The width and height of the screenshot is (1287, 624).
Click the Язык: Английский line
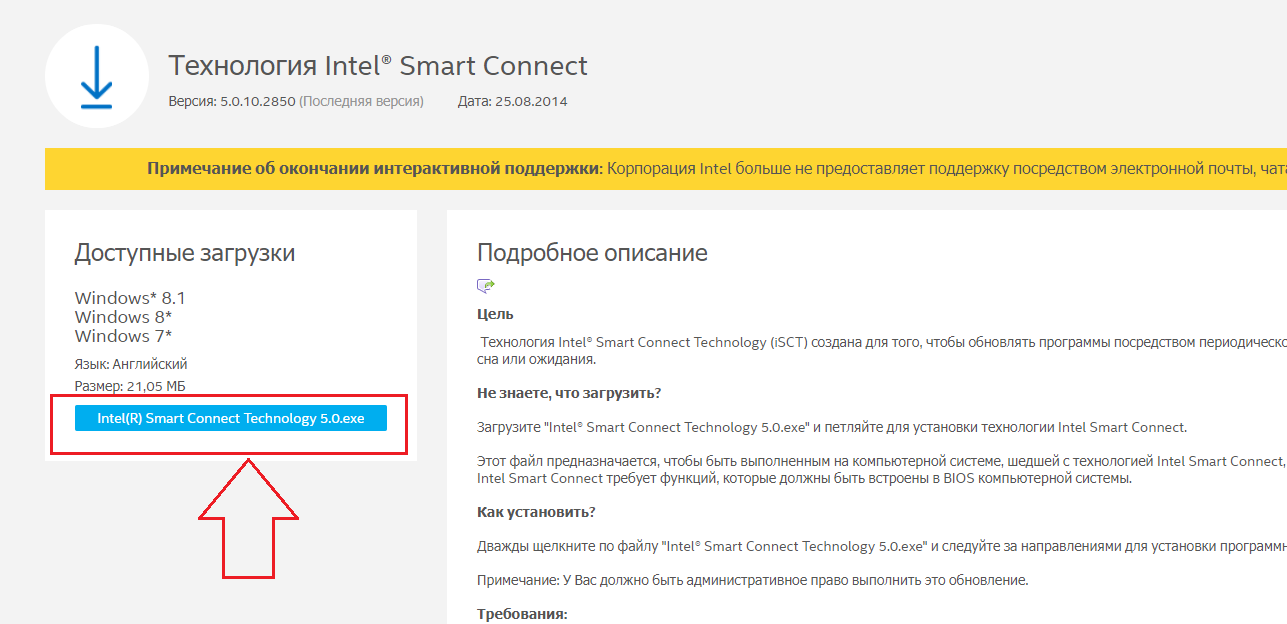click(x=131, y=364)
